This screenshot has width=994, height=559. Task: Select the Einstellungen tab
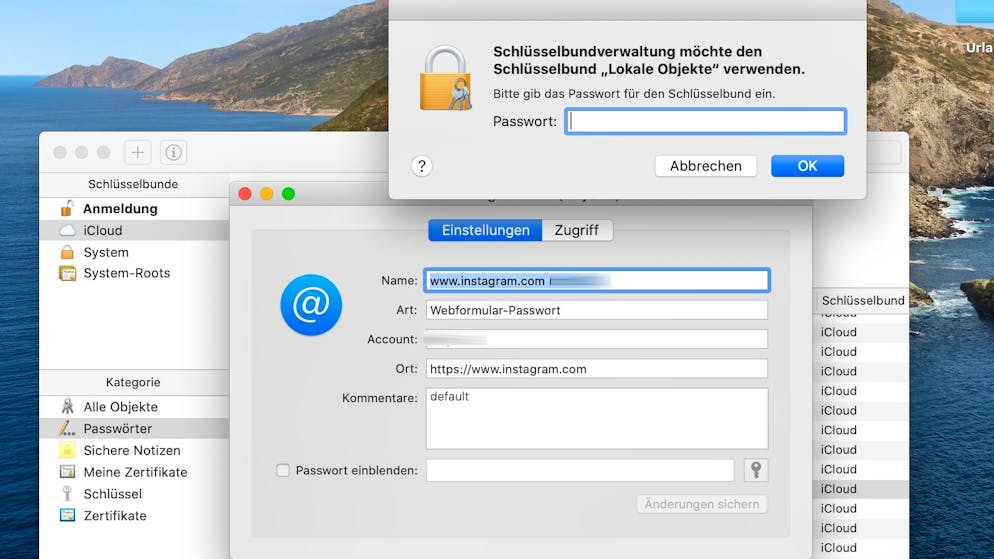coord(485,230)
